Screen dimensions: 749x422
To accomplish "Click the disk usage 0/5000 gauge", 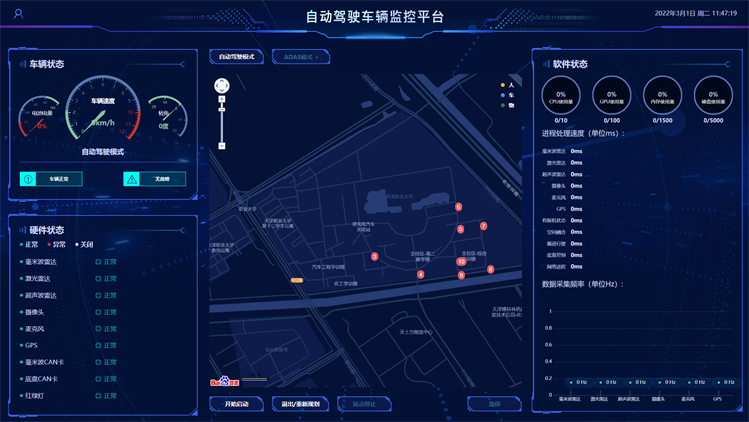I will point(713,96).
